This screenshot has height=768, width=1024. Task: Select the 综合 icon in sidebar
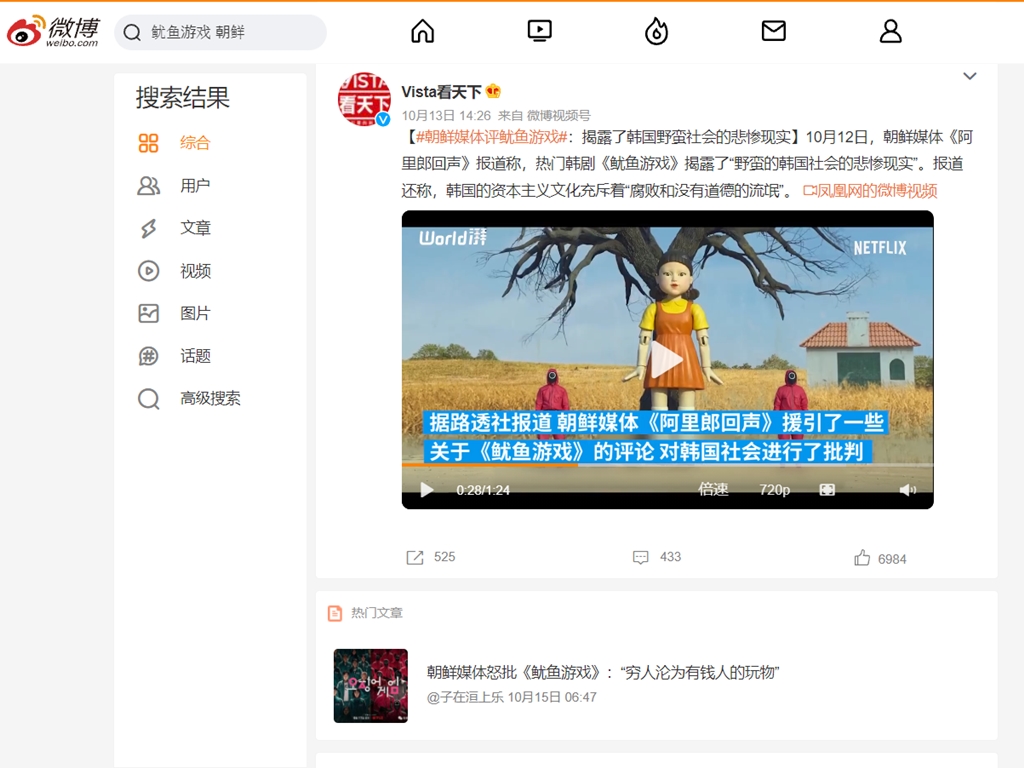(x=148, y=143)
